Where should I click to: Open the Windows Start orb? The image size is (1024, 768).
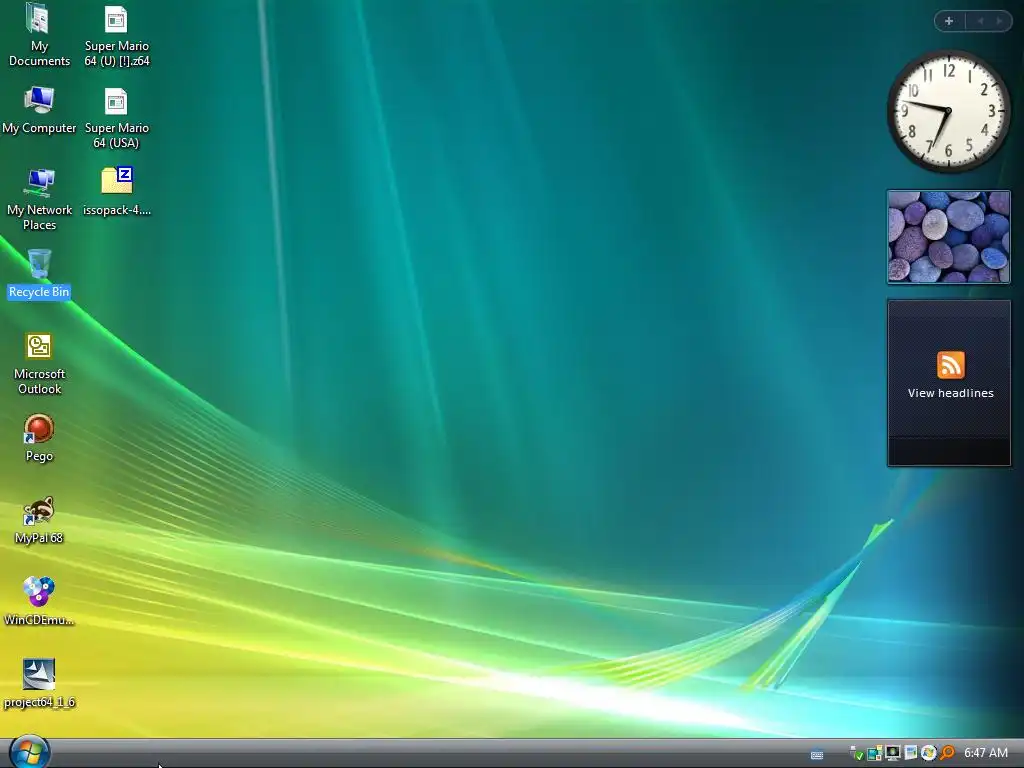(29, 752)
